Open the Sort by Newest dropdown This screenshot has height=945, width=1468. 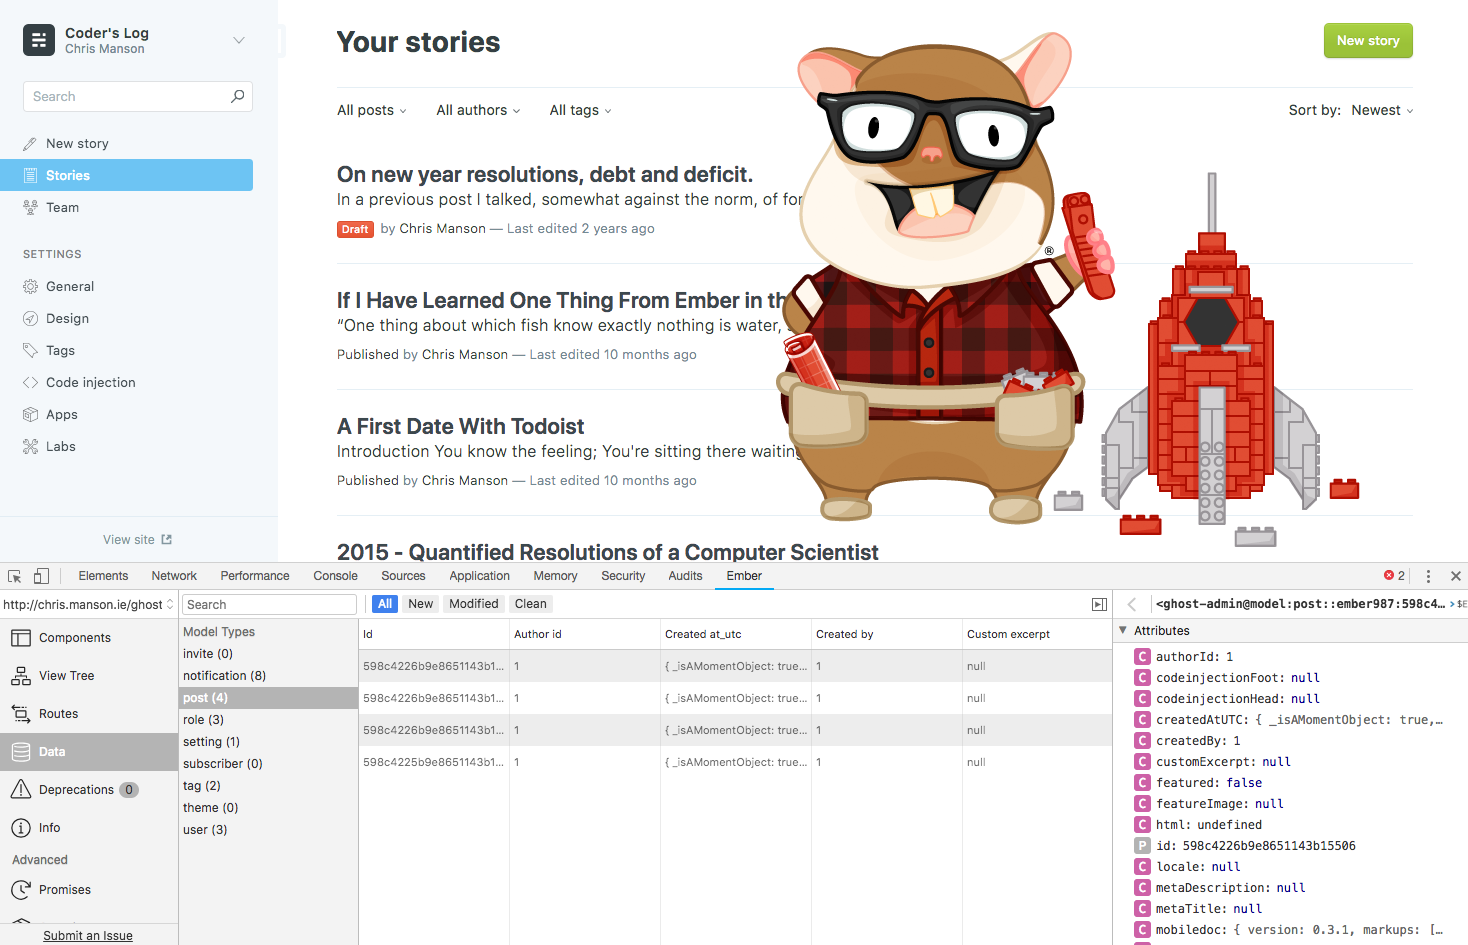pos(1382,110)
